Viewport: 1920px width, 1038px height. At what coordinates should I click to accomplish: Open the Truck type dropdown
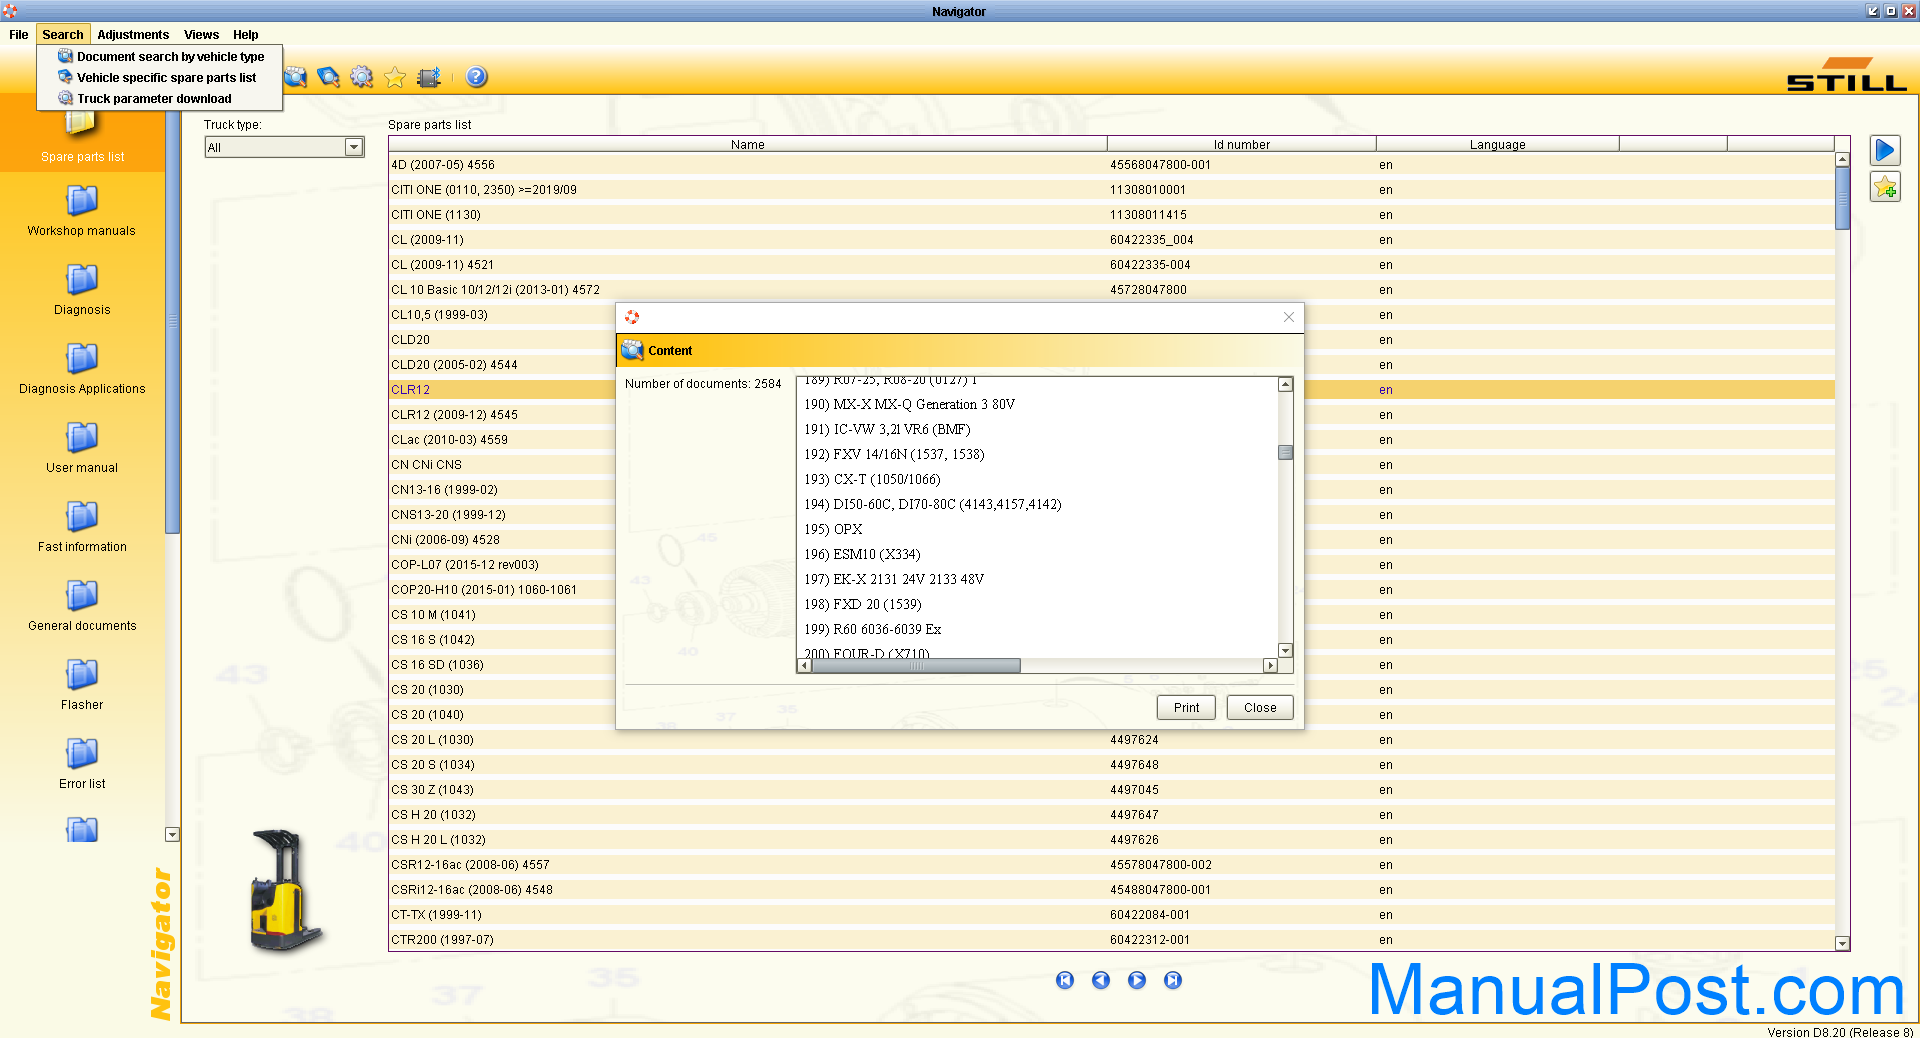point(353,147)
